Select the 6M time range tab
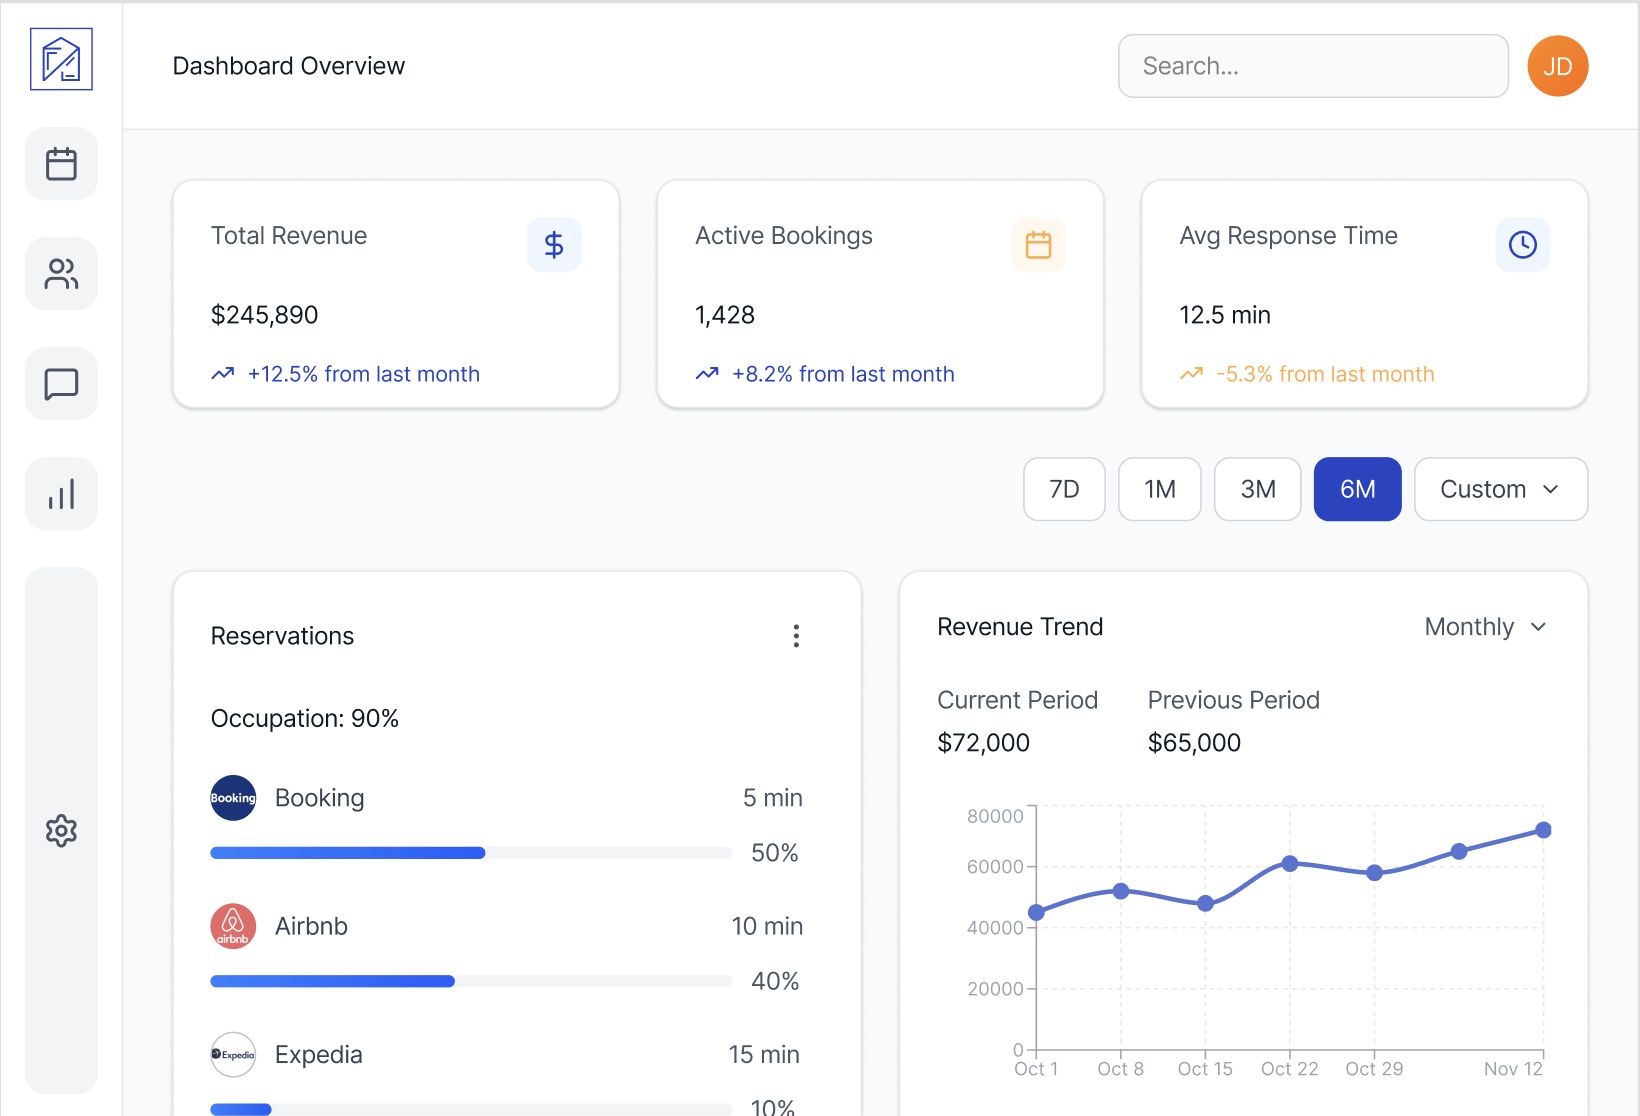The width and height of the screenshot is (1640, 1116). (x=1357, y=489)
